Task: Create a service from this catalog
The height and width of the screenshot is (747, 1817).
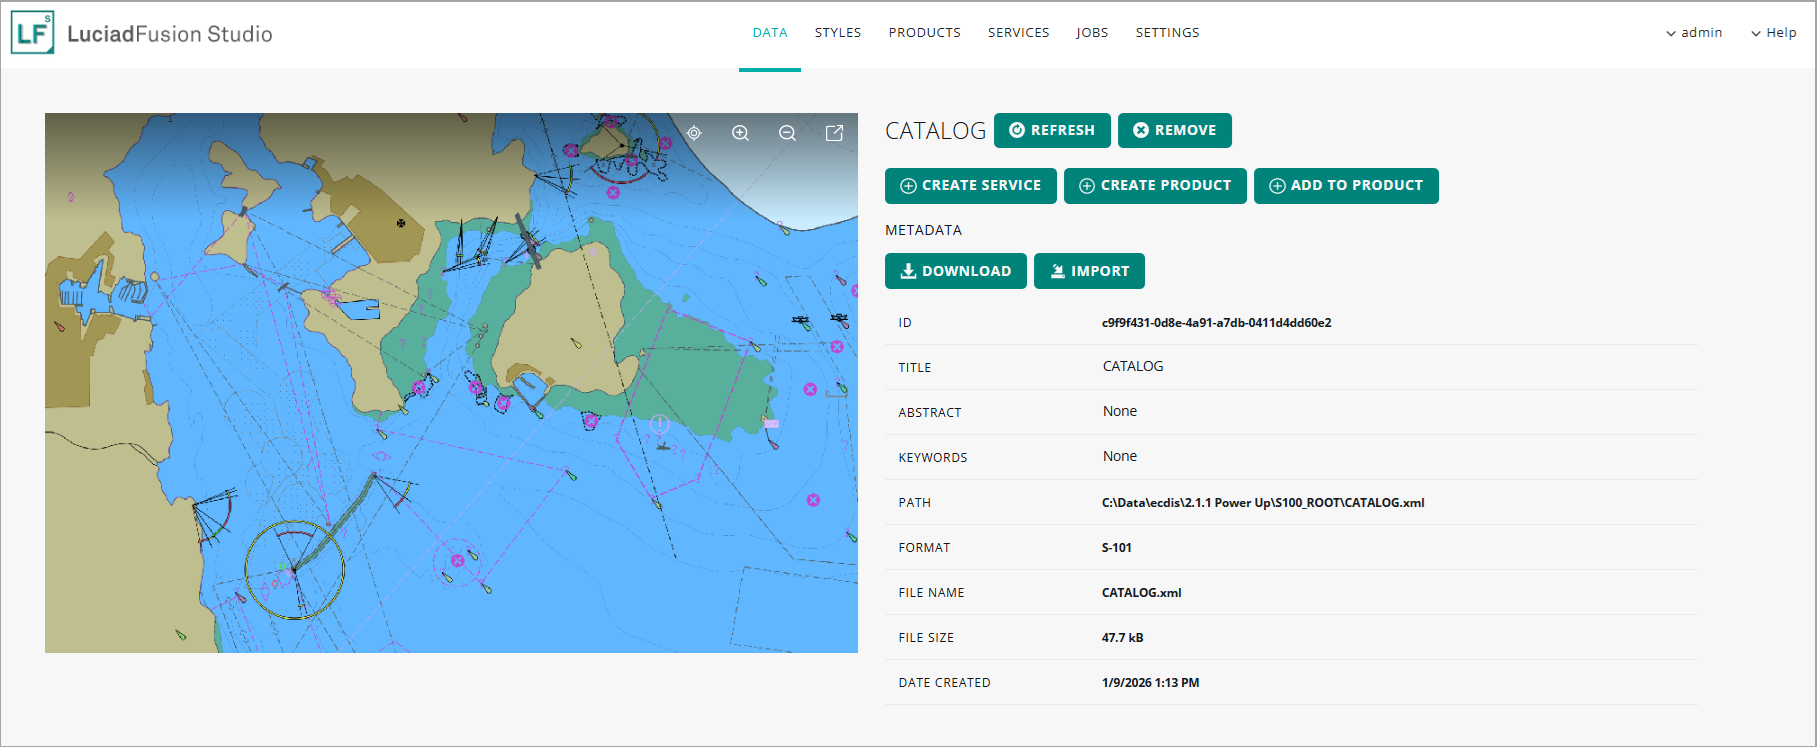Action: click(x=970, y=186)
